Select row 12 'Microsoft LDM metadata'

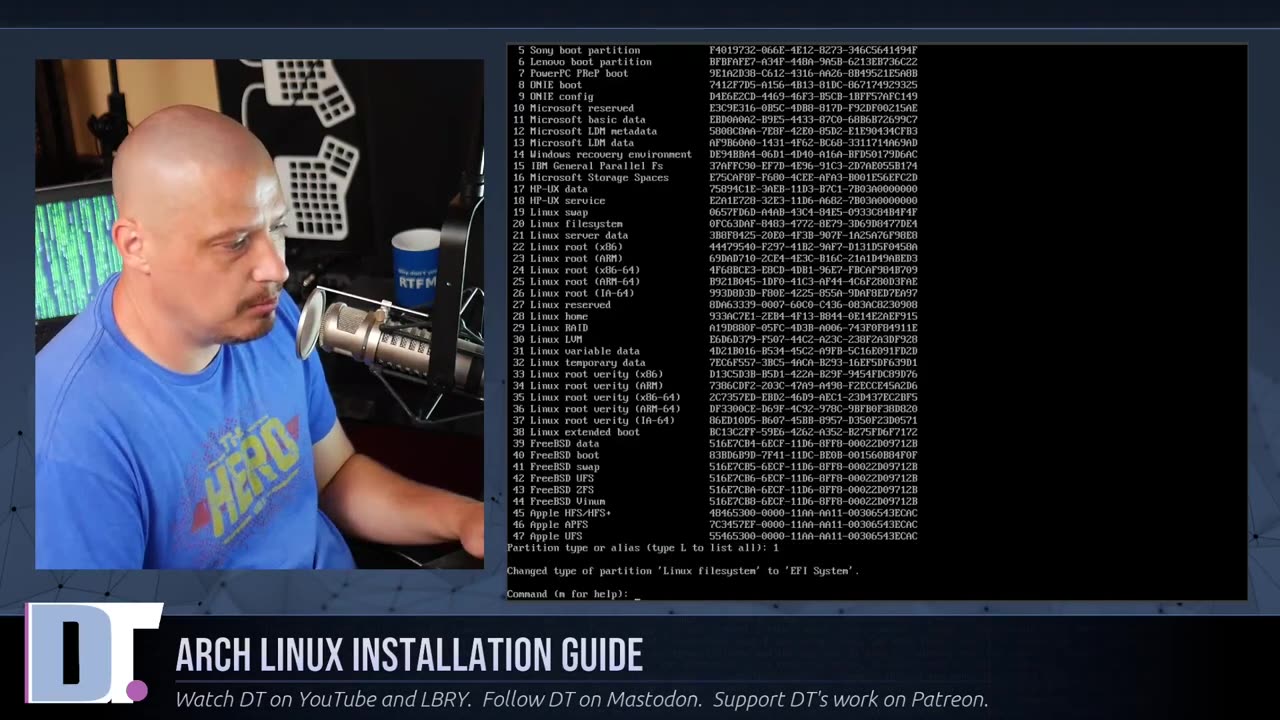click(715, 131)
